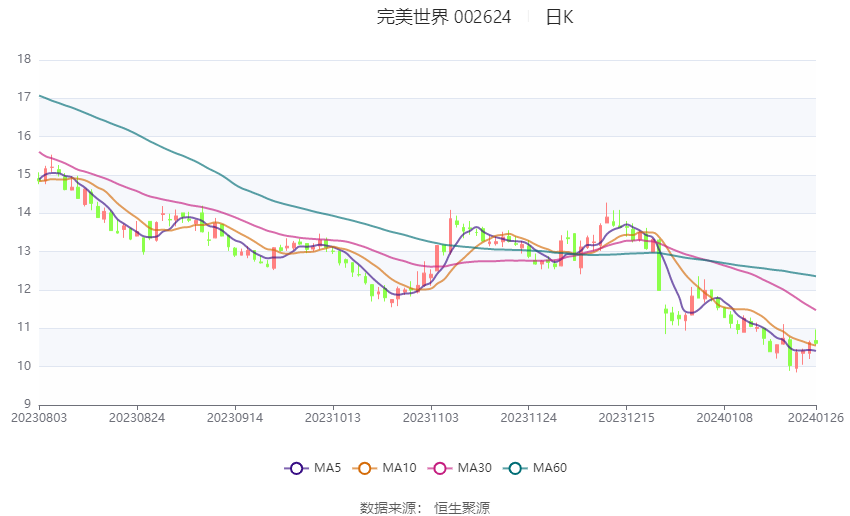Click the 11 price axis label
This screenshot has height=516, width=850.
(x=24, y=327)
